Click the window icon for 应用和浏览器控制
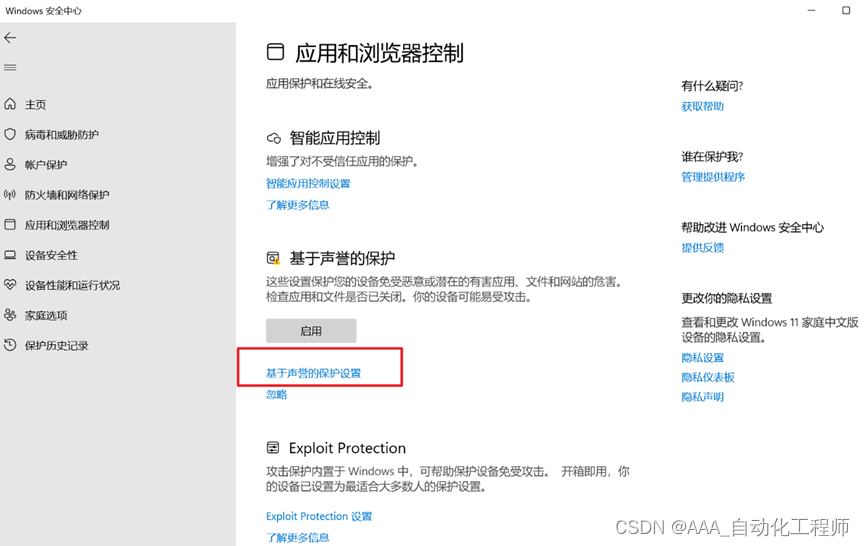The image size is (865, 546). [10, 224]
